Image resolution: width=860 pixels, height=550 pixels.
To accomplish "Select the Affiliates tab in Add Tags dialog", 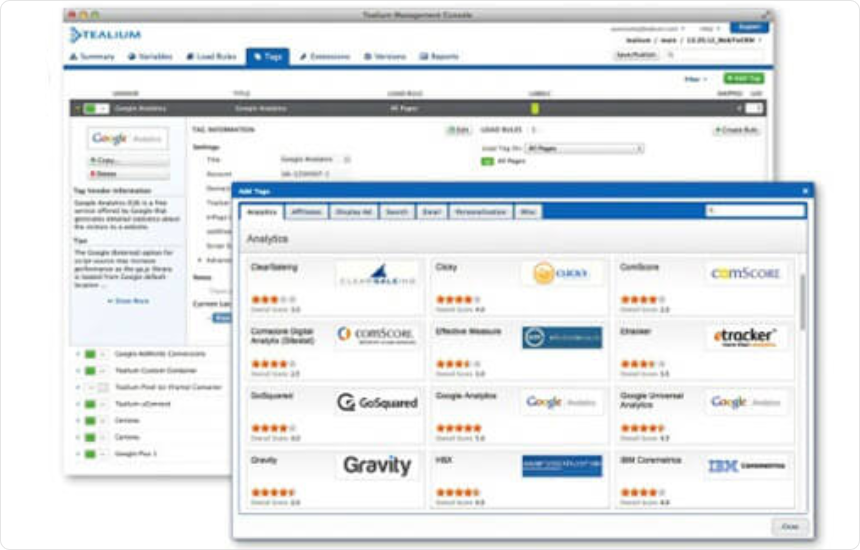I will pos(307,212).
